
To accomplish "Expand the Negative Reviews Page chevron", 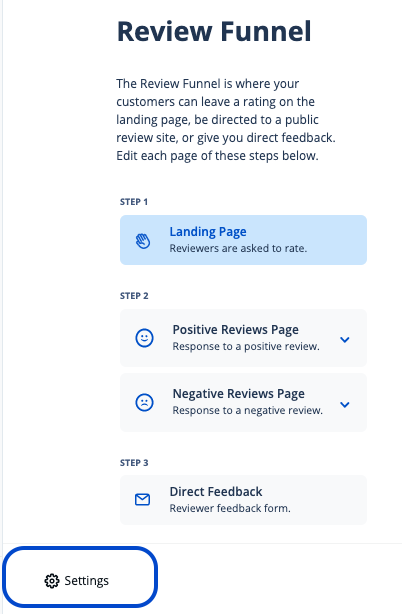I will (344, 405).
